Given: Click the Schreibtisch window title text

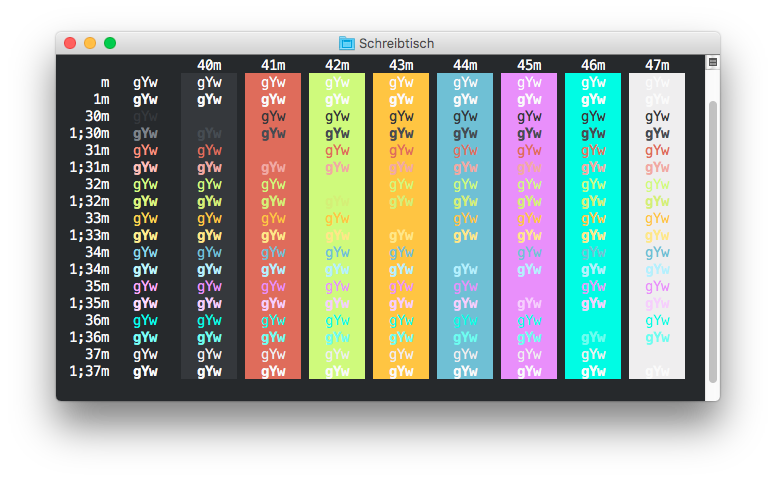Looking at the screenshot, I should (396, 44).
